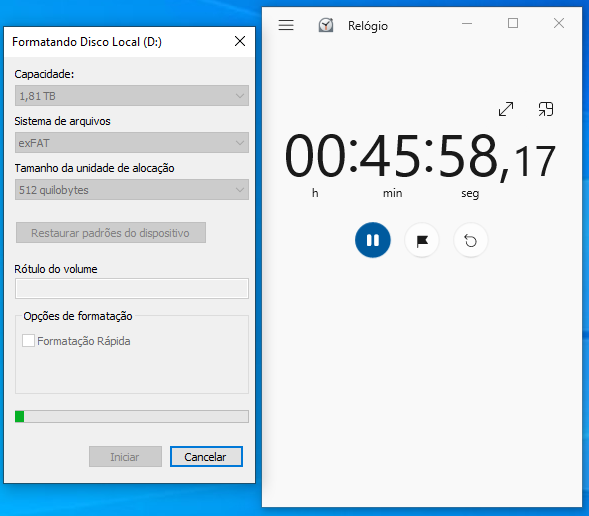This screenshot has height=516, width=589.
Task: Click the Iniciar button
Action: point(125,457)
